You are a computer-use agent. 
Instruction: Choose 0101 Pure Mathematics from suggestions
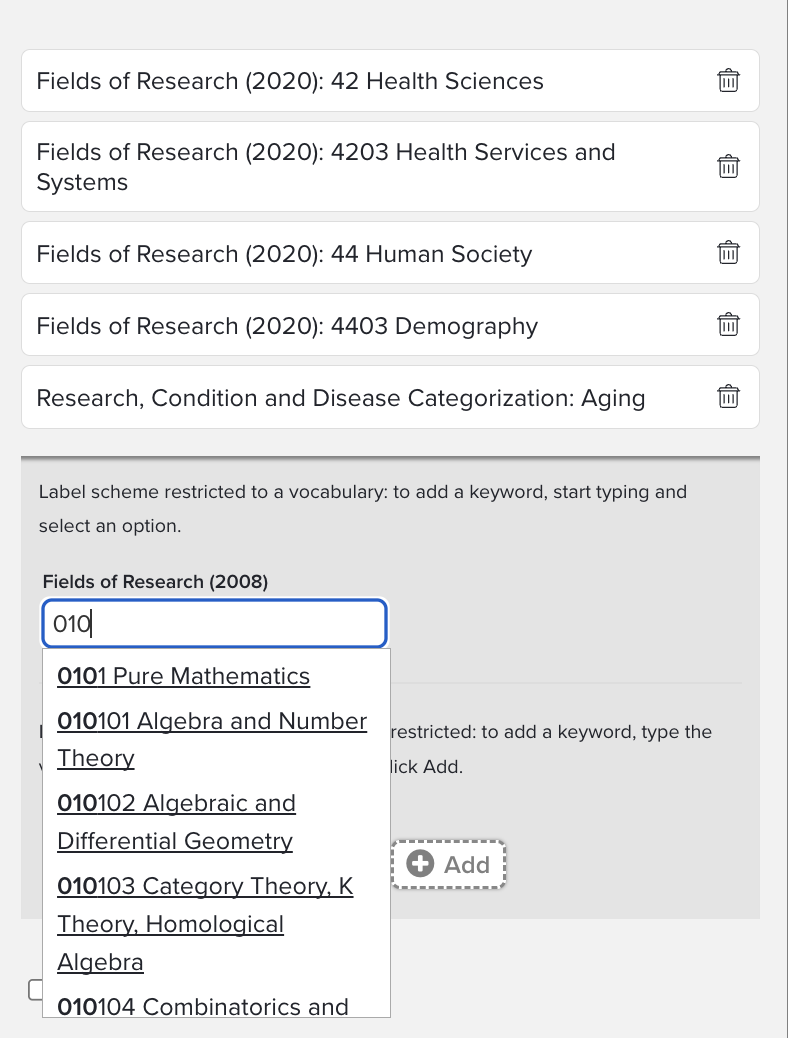coord(184,676)
